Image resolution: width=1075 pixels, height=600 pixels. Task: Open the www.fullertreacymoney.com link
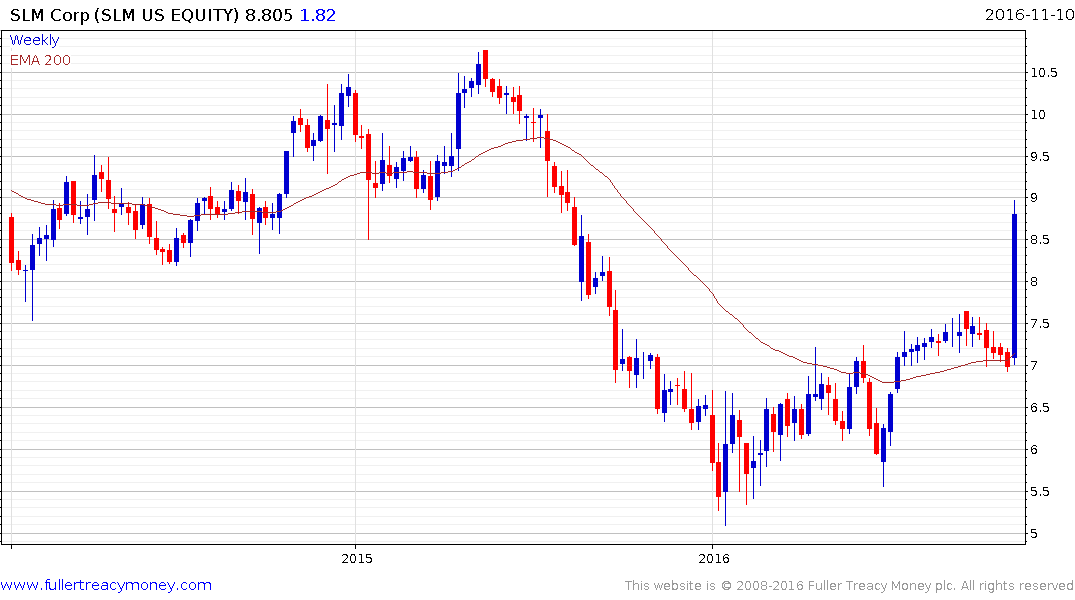tap(106, 585)
